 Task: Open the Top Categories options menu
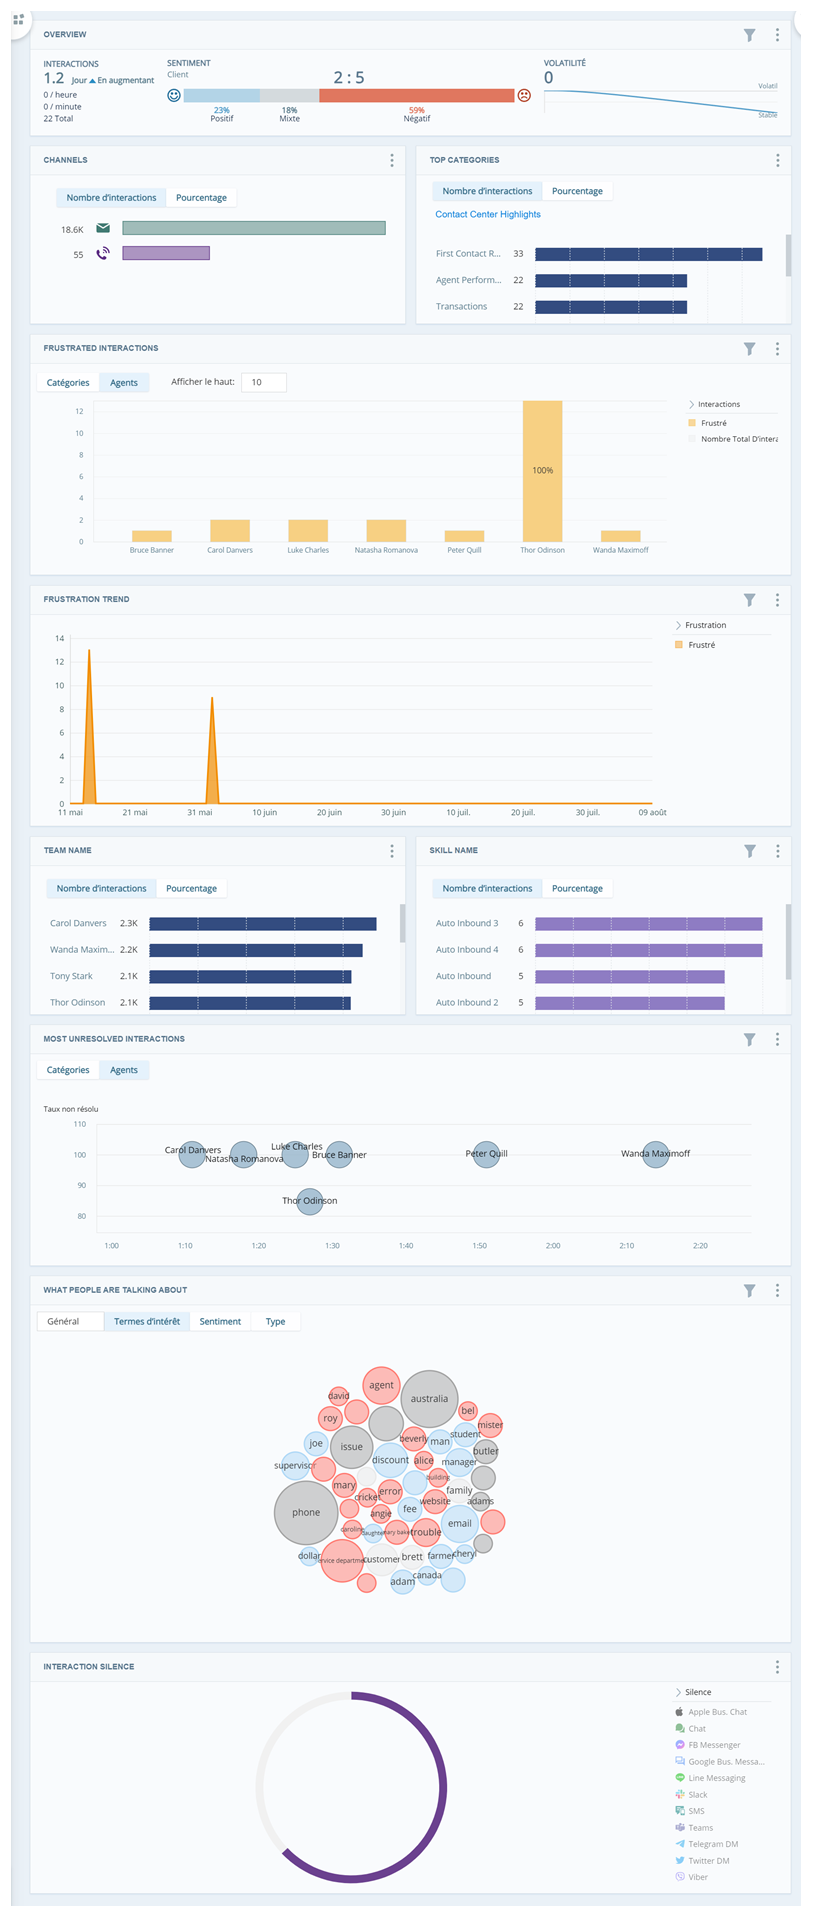pos(777,160)
